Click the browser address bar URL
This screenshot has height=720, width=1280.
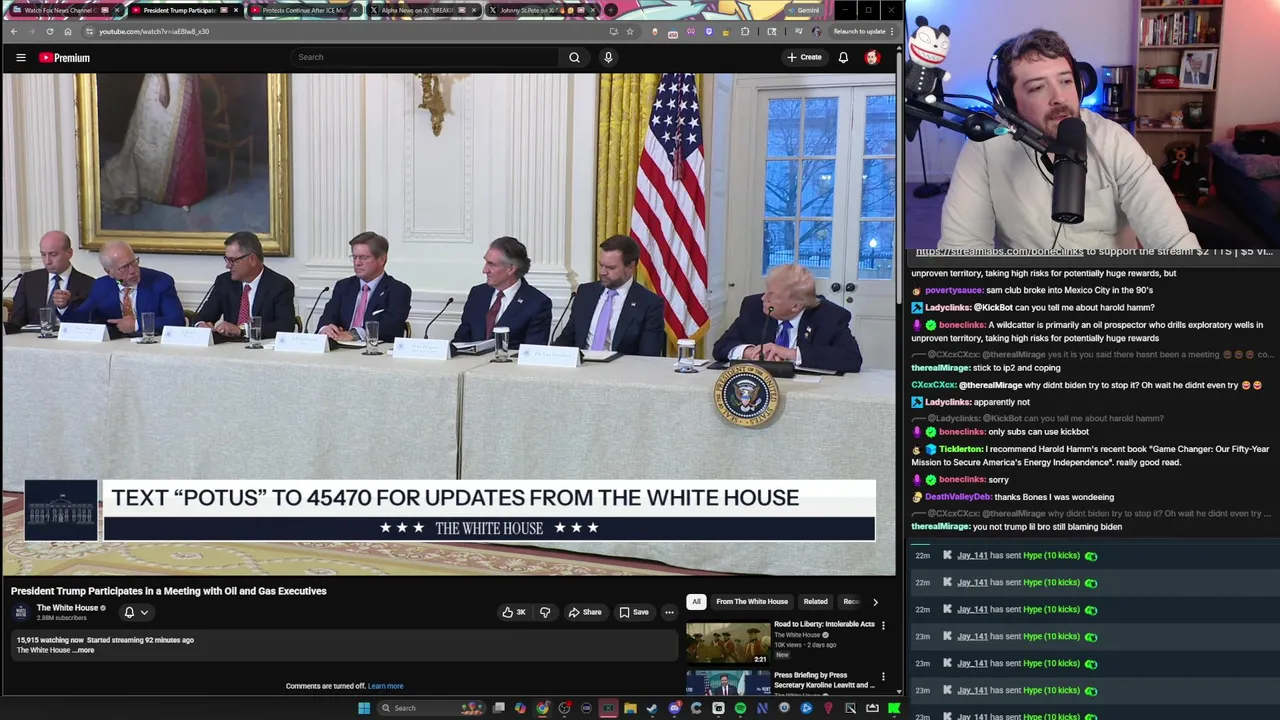point(154,31)
